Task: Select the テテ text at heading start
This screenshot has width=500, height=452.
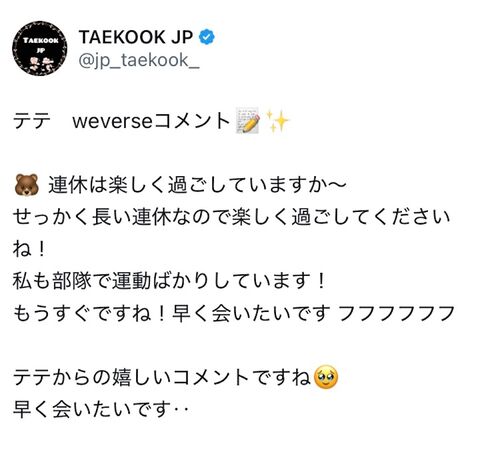Action: click(32, 121)
